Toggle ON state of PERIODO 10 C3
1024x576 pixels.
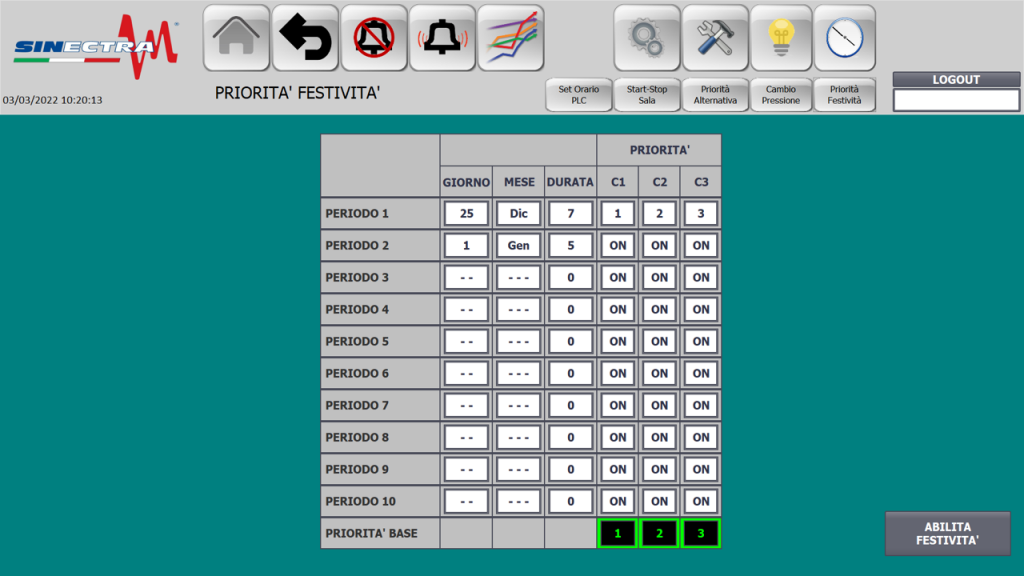[x=701, y=502]
